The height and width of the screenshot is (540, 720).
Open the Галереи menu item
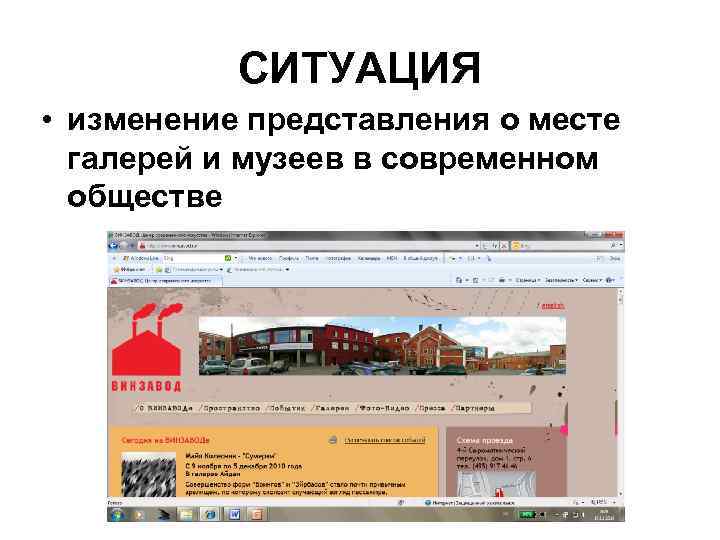pyautogui.click(x=331, y=408)
